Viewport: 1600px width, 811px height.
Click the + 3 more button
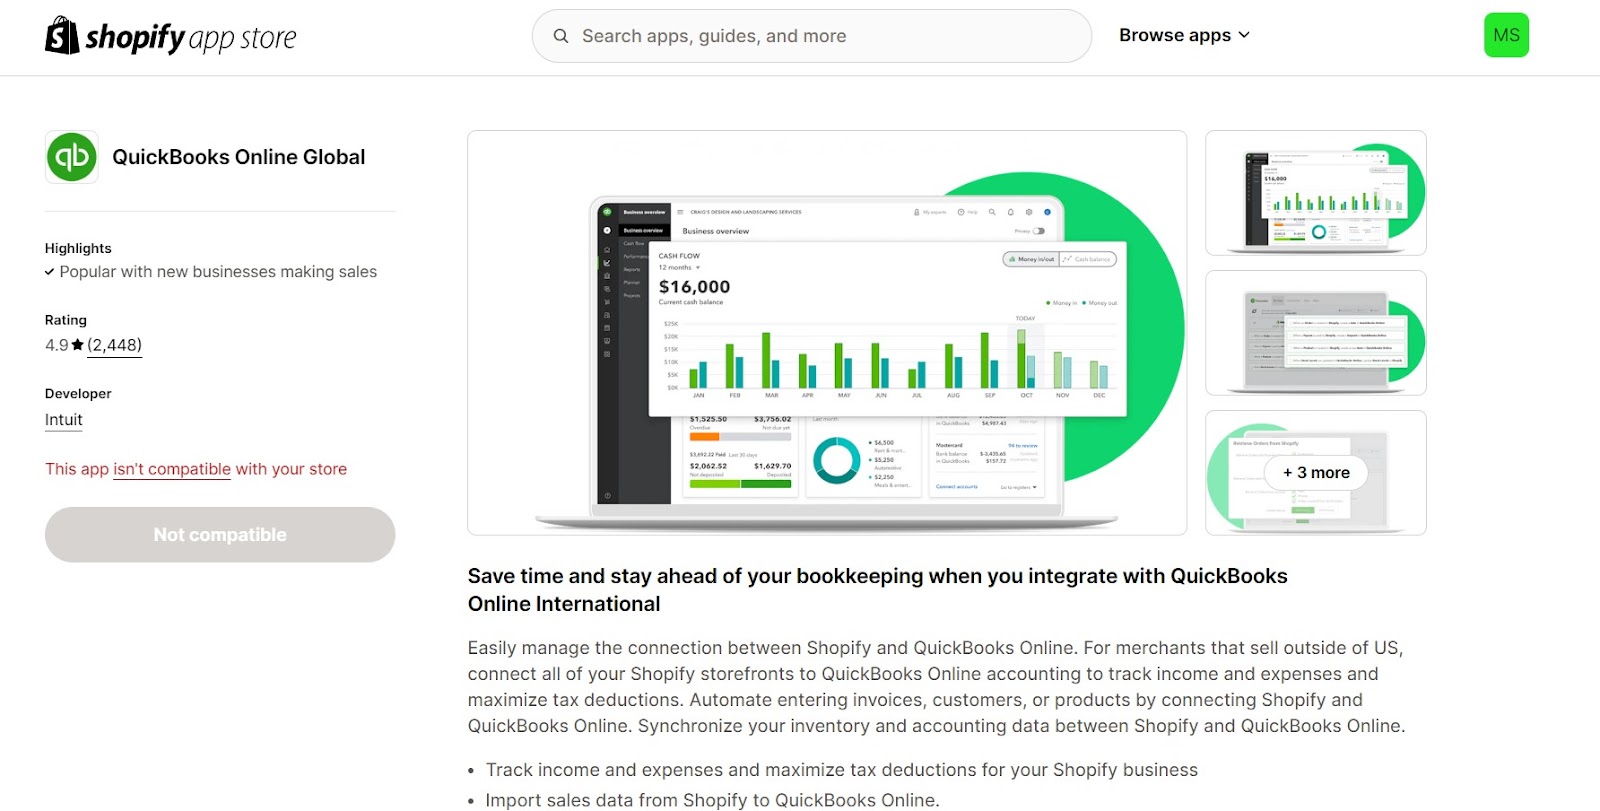(1316, 473)
